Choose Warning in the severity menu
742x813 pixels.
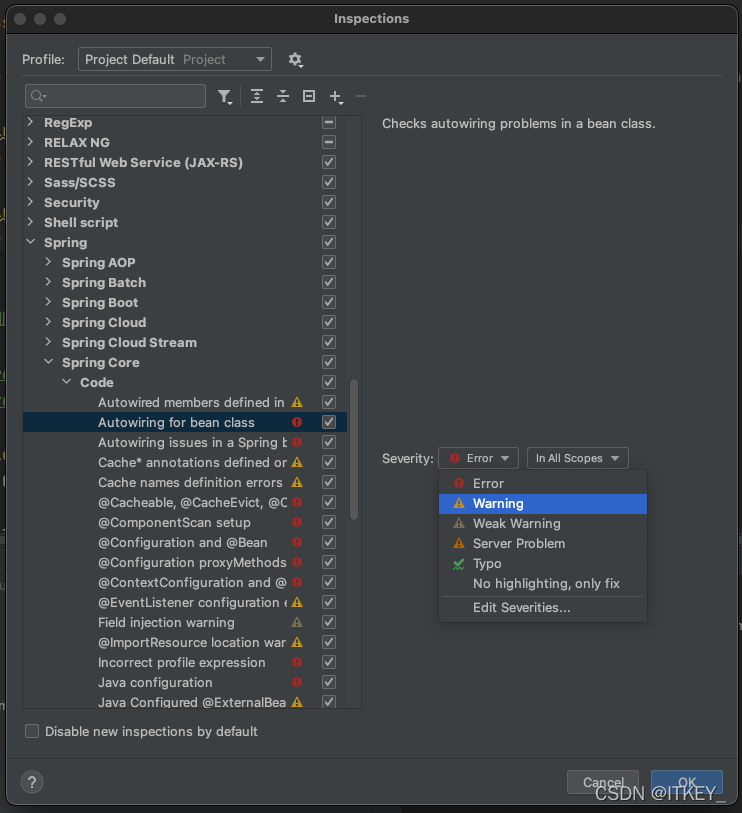tap(543, 504)
